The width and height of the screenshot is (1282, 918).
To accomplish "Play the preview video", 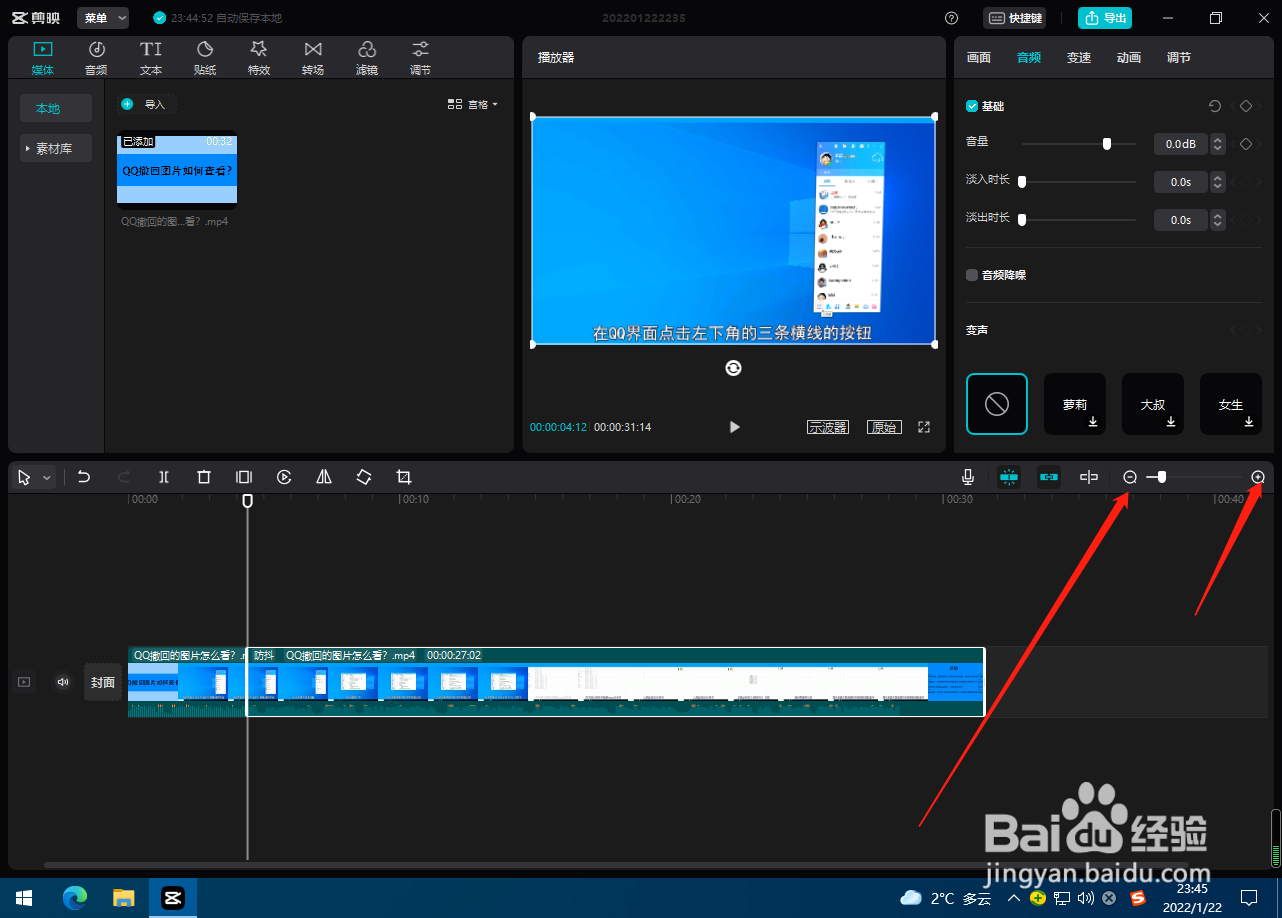I will coord(735,427).
